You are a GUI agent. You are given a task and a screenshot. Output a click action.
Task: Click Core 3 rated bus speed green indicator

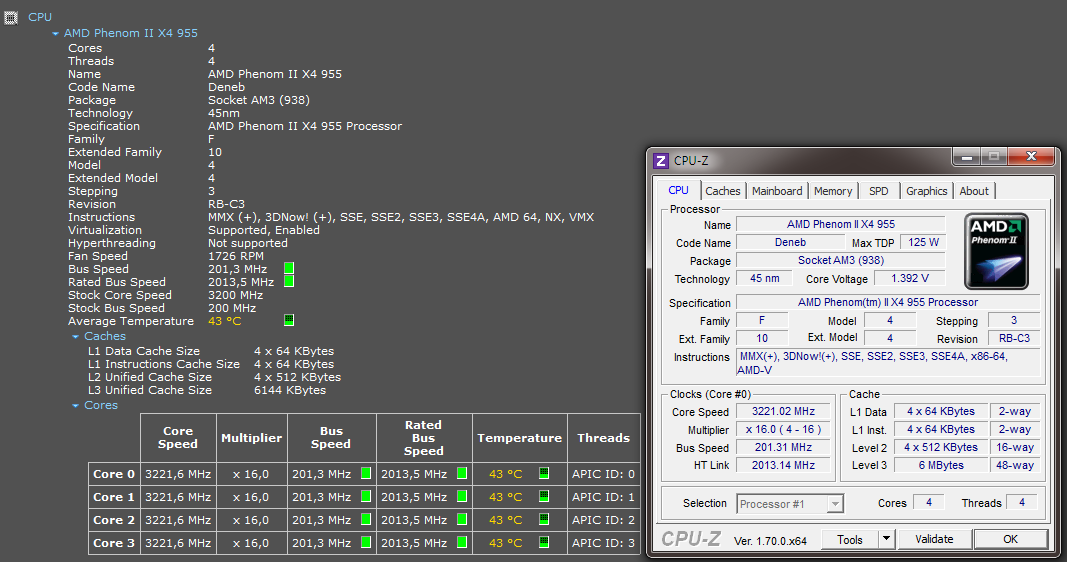462,543
